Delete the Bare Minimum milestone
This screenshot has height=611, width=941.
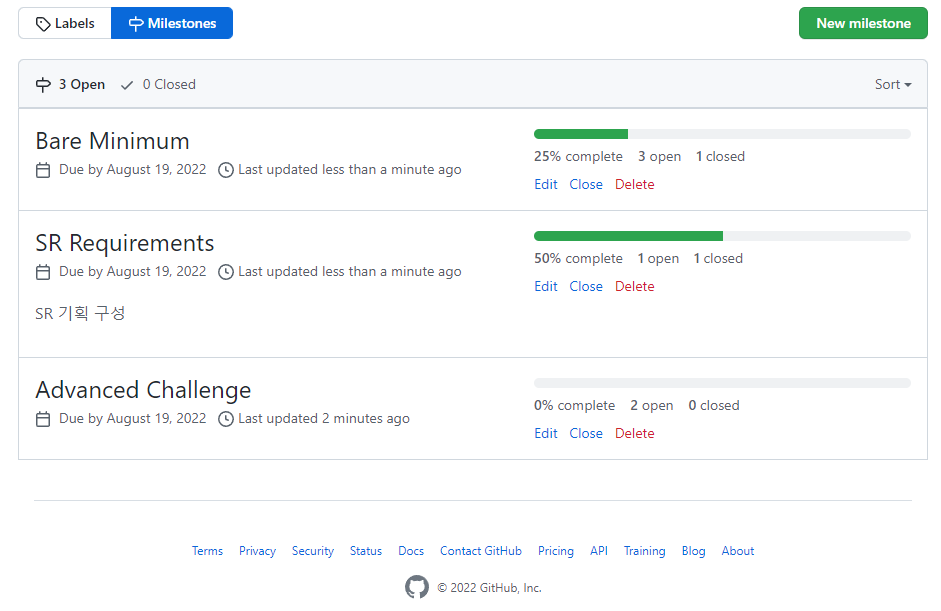click(x=634, y=185)
